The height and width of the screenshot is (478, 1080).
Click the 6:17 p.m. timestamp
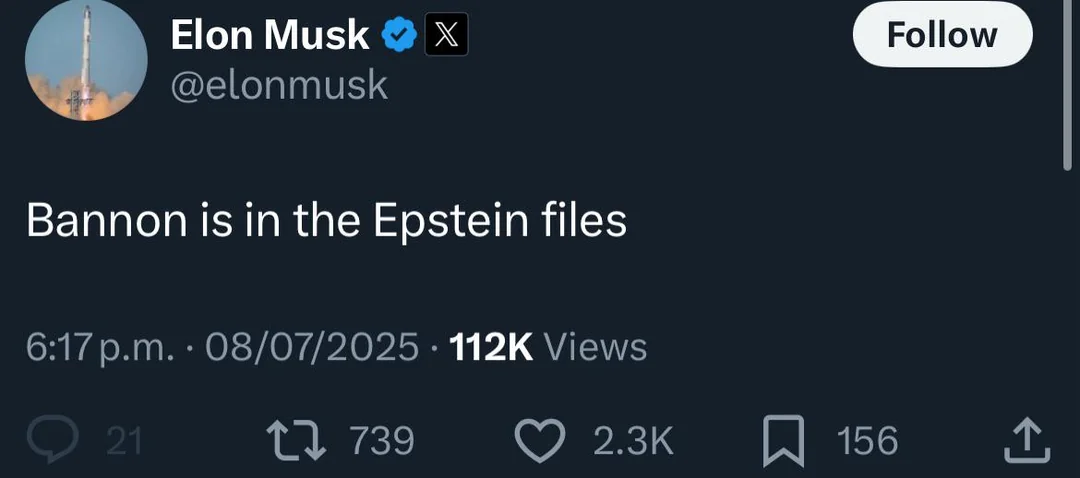(x=99, y=347)
